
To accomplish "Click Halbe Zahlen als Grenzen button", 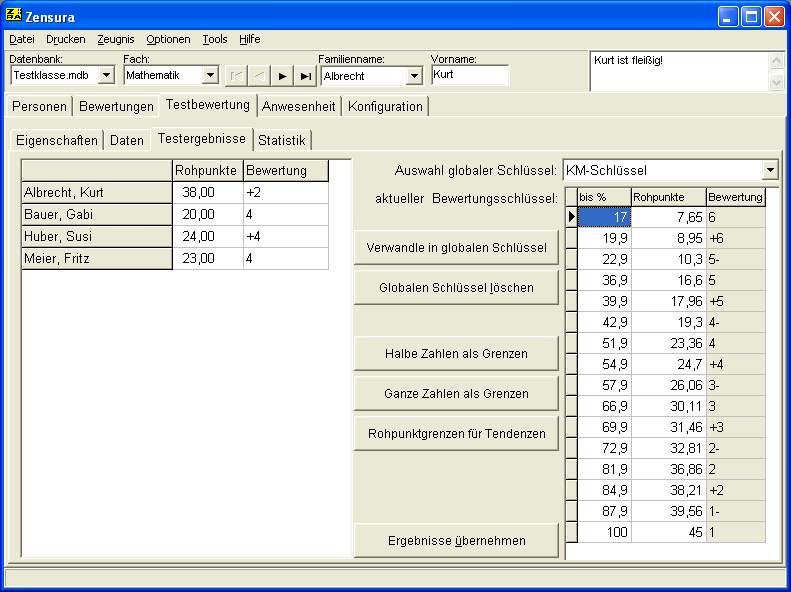I will (x=457, y=353).
